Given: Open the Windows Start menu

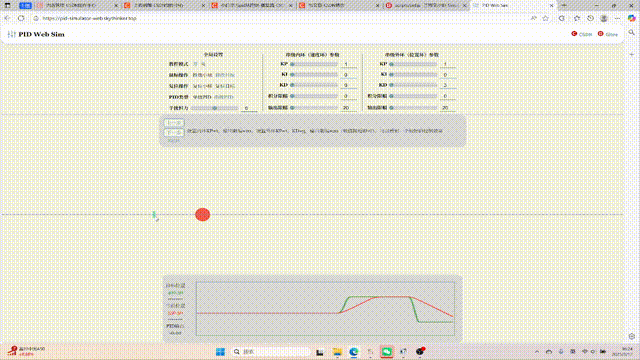Looking at the screenshot, I should click(220, 352).
